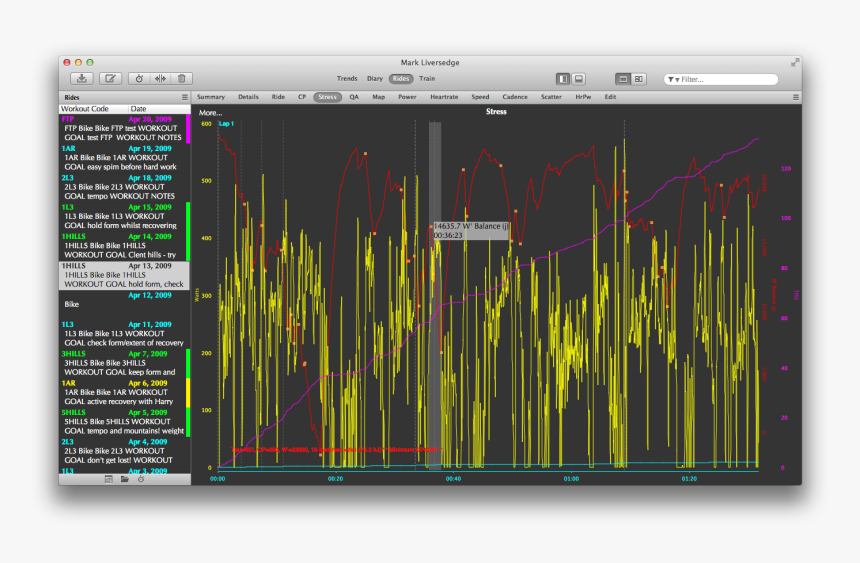Open the chart bar menu icon at right

pos(796,97)
